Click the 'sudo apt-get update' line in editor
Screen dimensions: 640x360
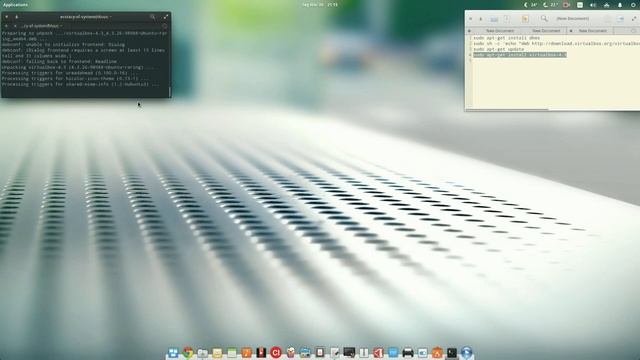pos(498,49)
